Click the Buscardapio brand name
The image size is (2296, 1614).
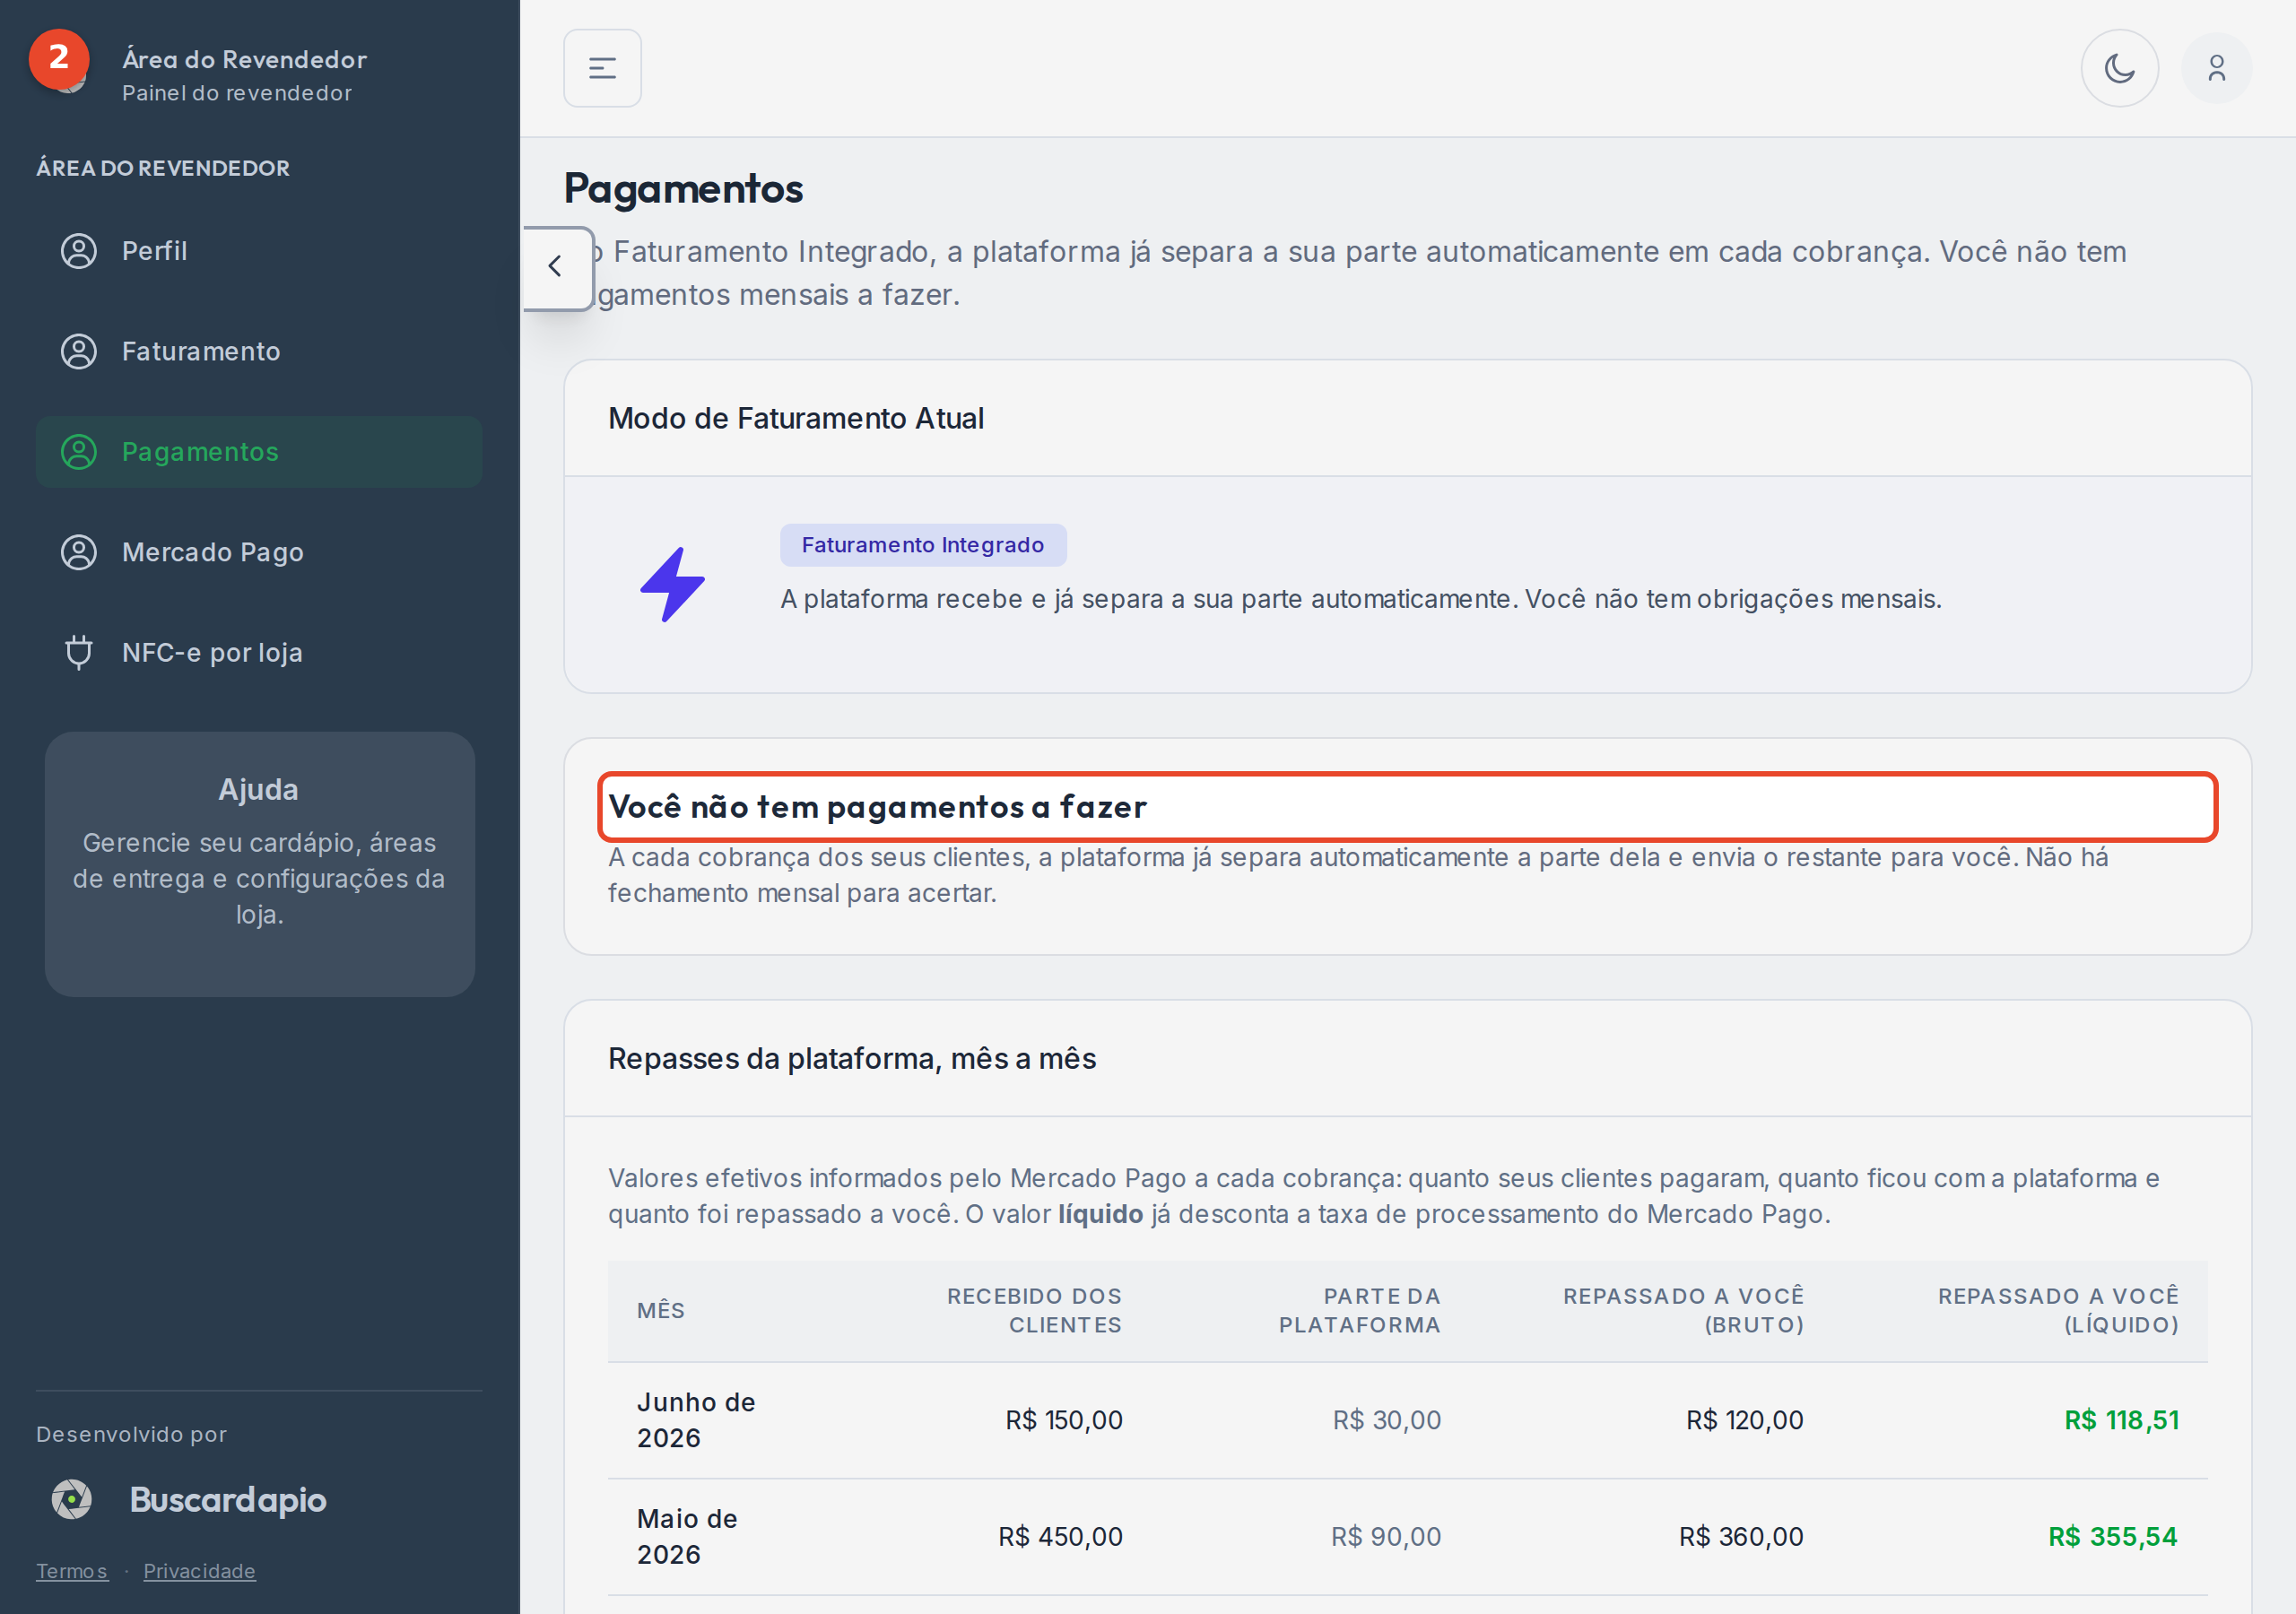(228, 1499)
